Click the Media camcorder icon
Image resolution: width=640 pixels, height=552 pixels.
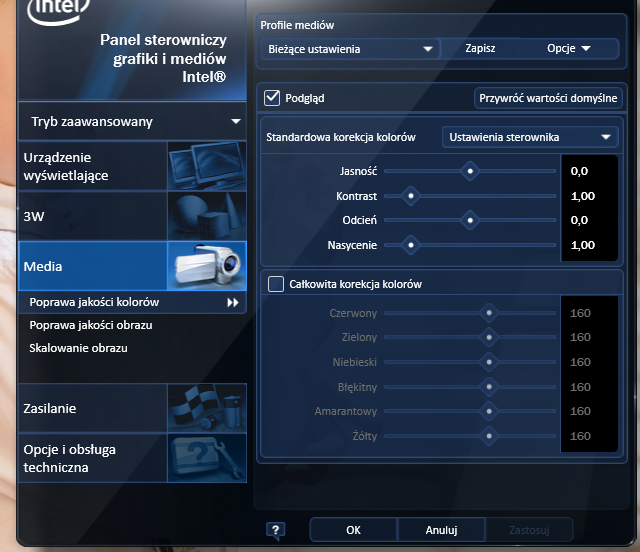[x=207, y=266]
